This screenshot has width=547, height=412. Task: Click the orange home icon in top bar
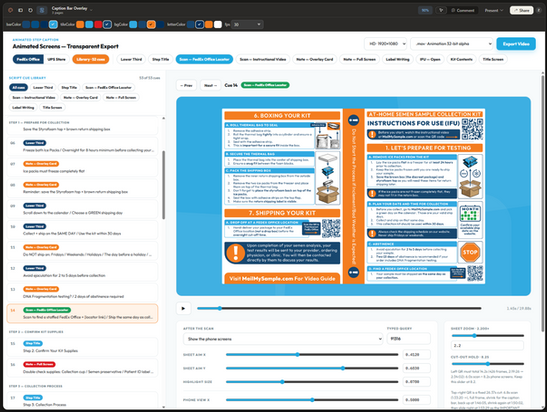pos(10,10)
